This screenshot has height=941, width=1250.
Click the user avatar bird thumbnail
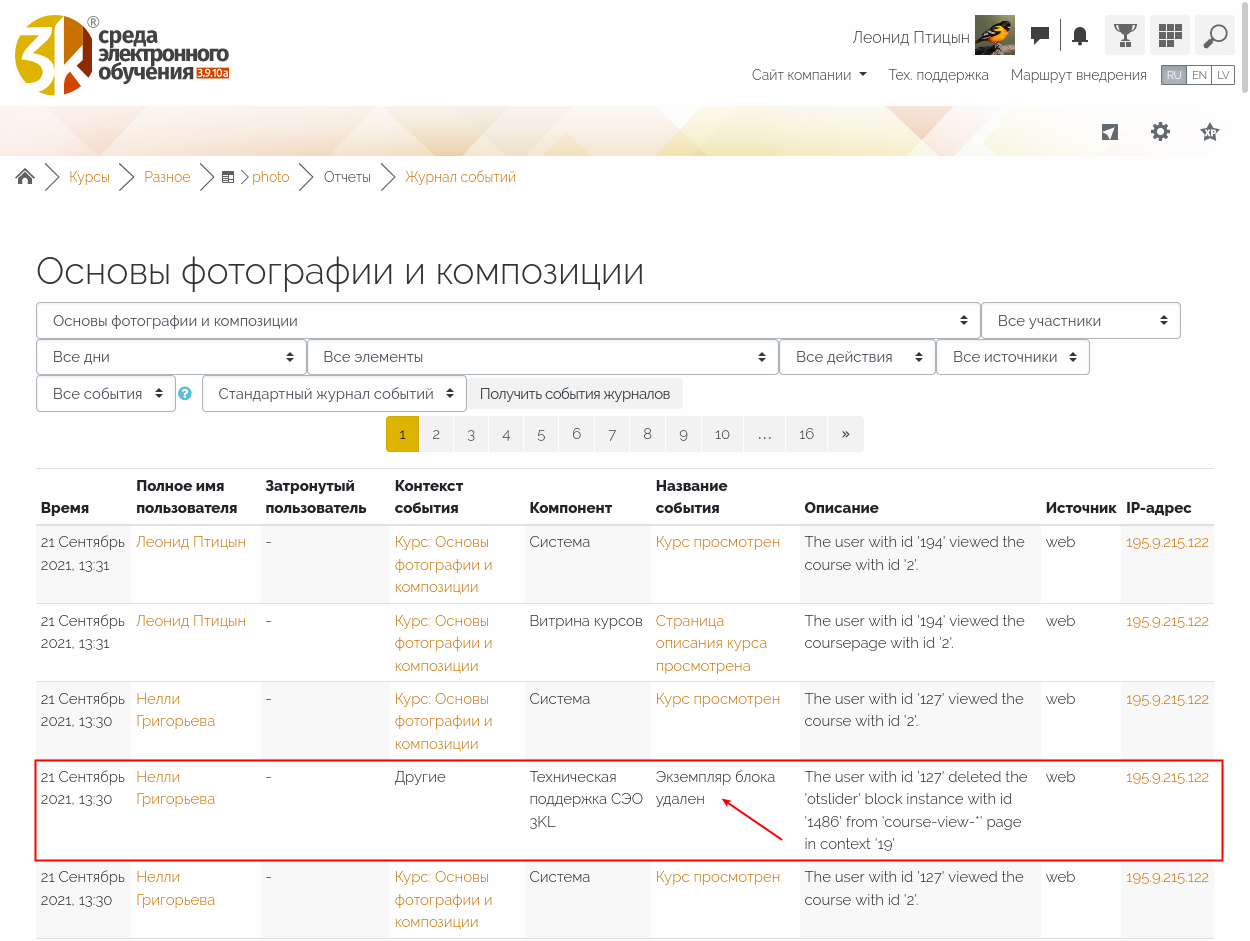(x=994, y=36)
